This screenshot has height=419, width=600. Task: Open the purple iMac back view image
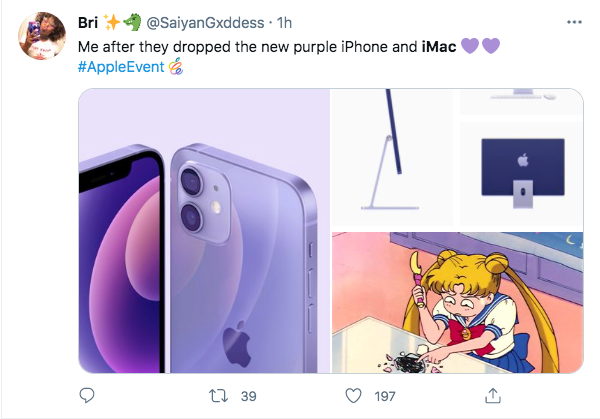click(x=521, y=166)
